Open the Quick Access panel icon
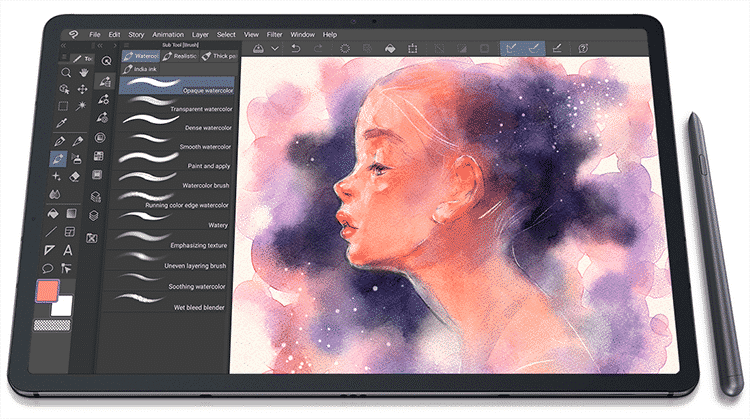 106,60
